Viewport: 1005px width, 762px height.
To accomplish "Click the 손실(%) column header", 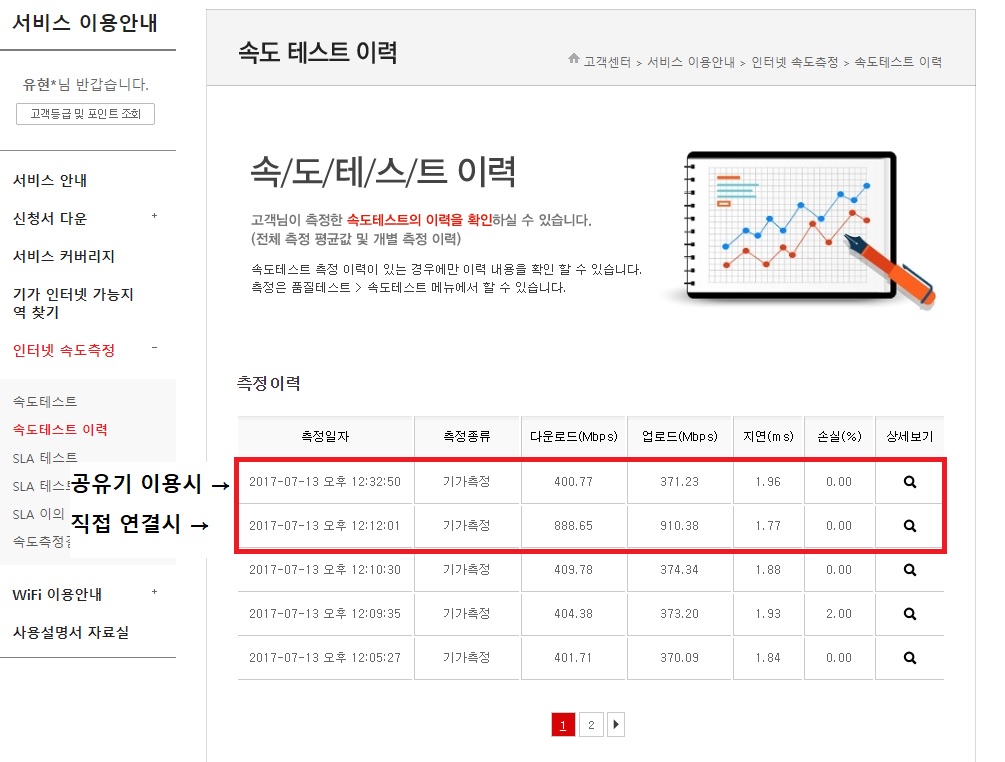I will coord(840,436).
